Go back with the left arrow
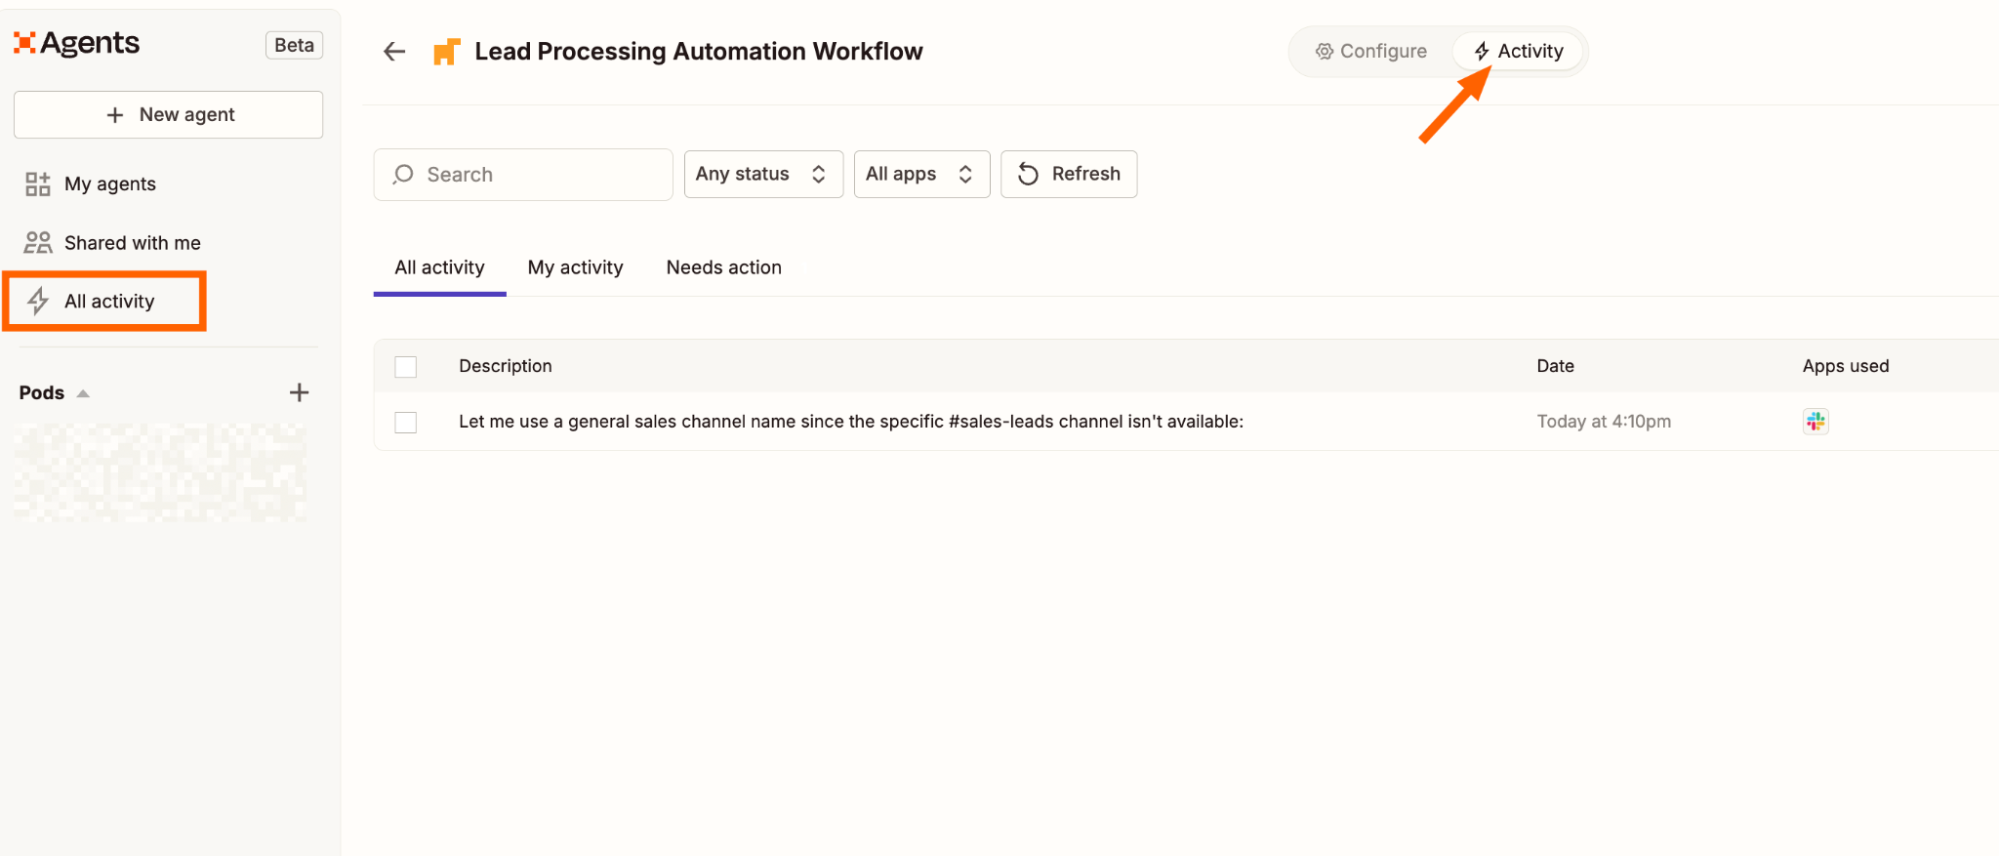This screenshot has width=1999, height=857. 394,52
